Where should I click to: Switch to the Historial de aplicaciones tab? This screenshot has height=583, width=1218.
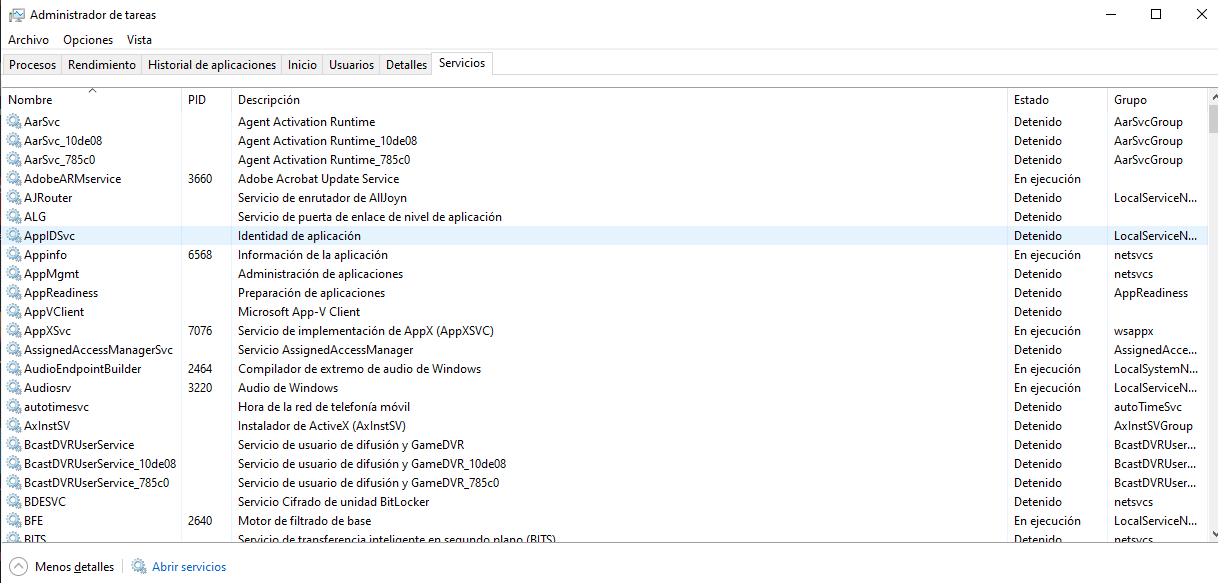[x=212, y=65]
